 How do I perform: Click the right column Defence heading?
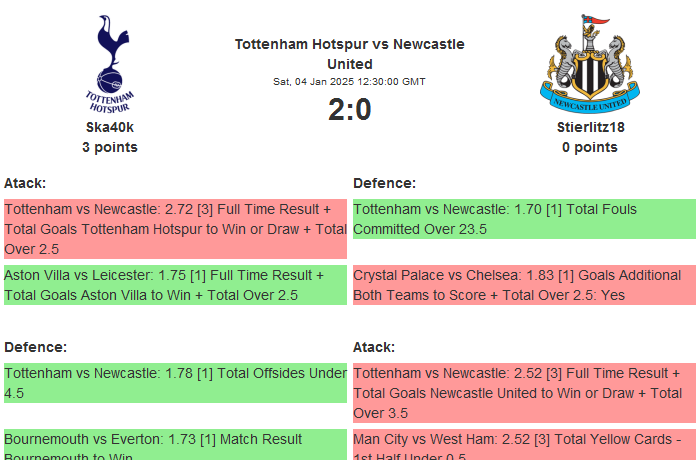click(x=384, y=183)
